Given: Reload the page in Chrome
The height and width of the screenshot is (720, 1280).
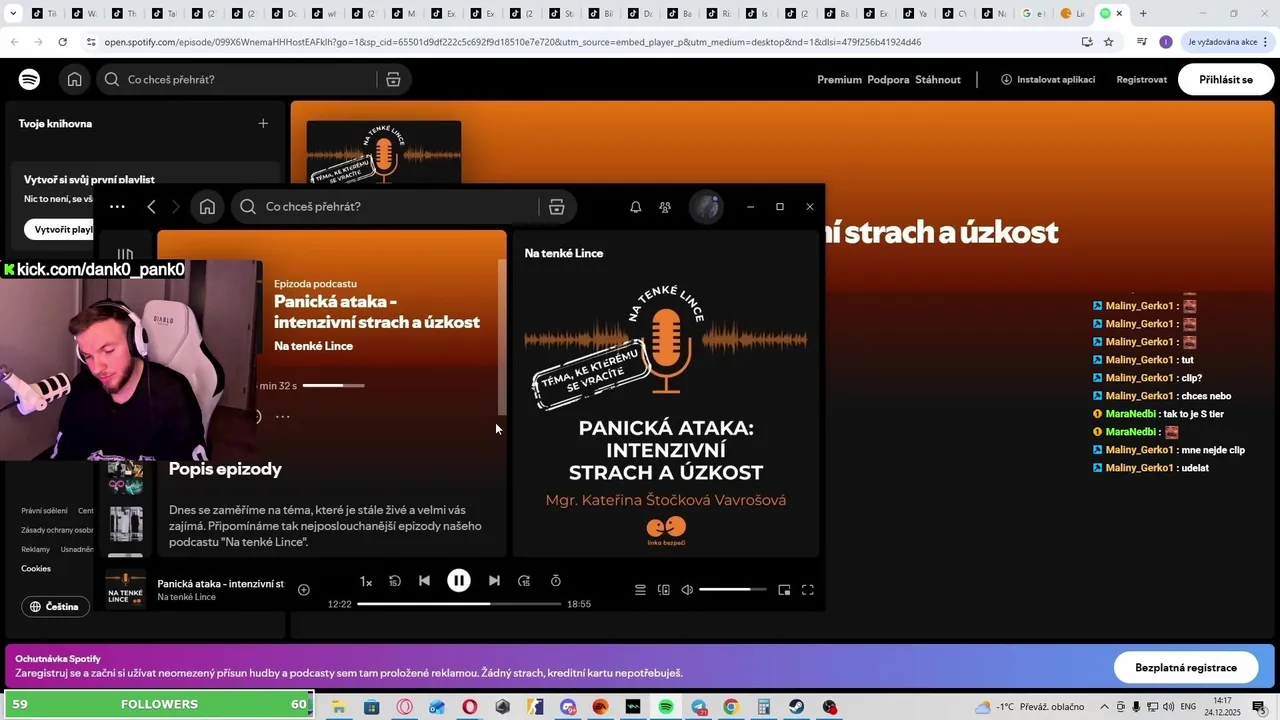Looking at the screenshot, I should pyautogui.click(x=62, y=42).
